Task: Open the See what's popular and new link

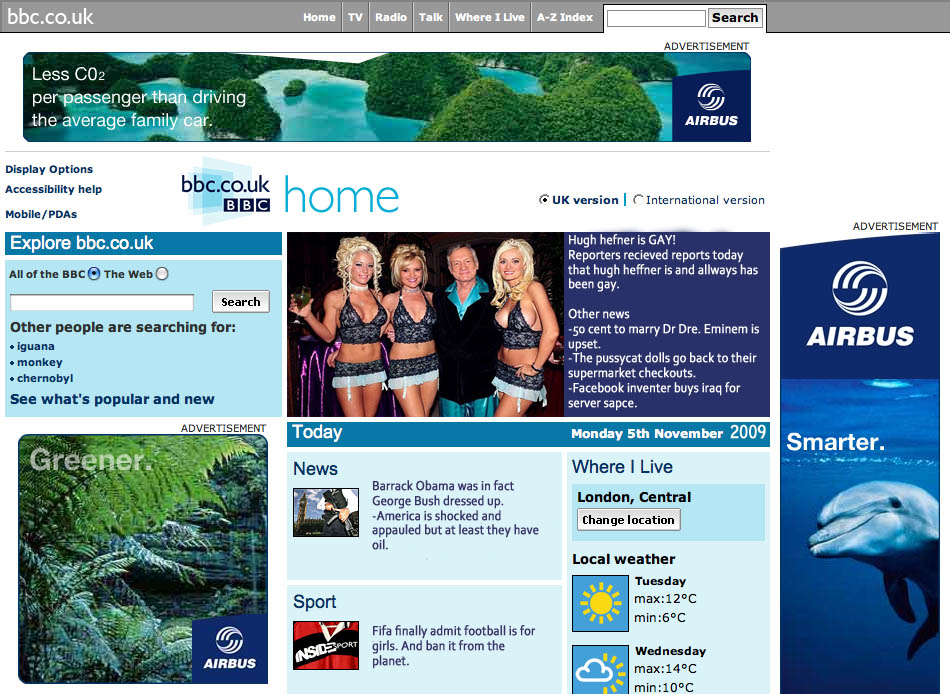Action: click(x=114, y=398)
